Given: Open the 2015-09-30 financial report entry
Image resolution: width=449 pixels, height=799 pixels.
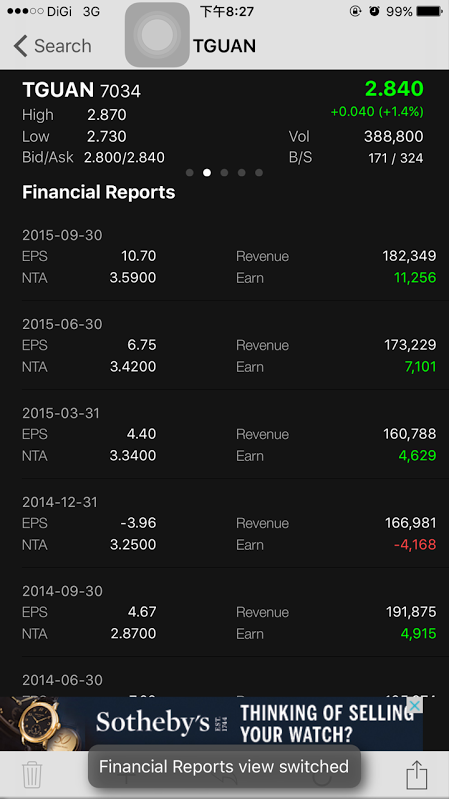Looking at the screenshot, I should 229,257.
